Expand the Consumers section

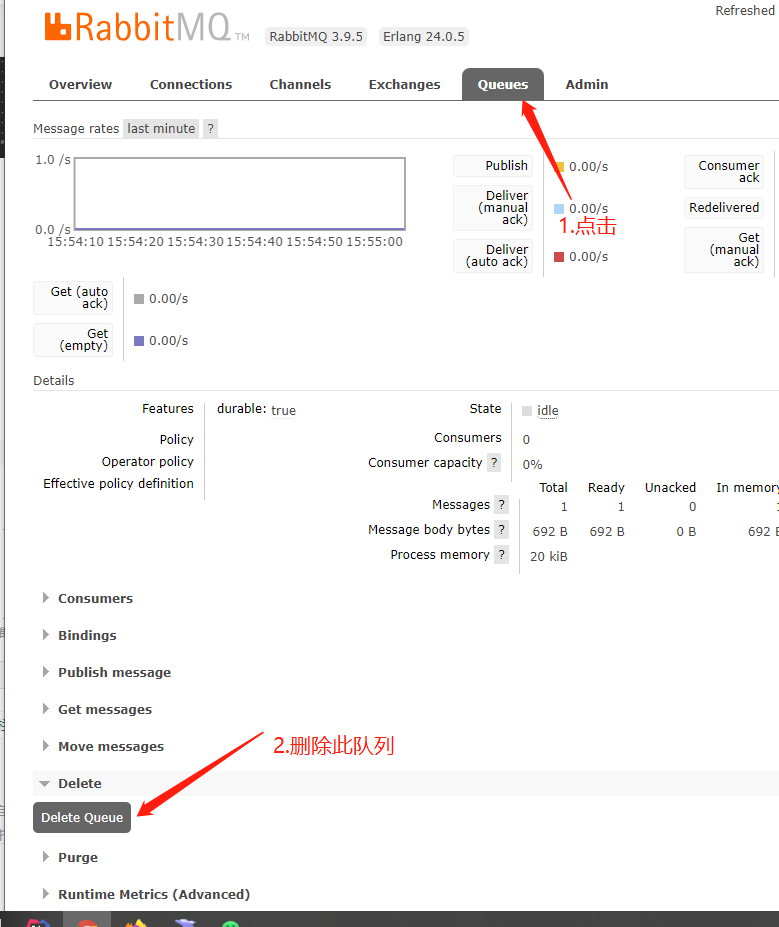pos(95,598)
